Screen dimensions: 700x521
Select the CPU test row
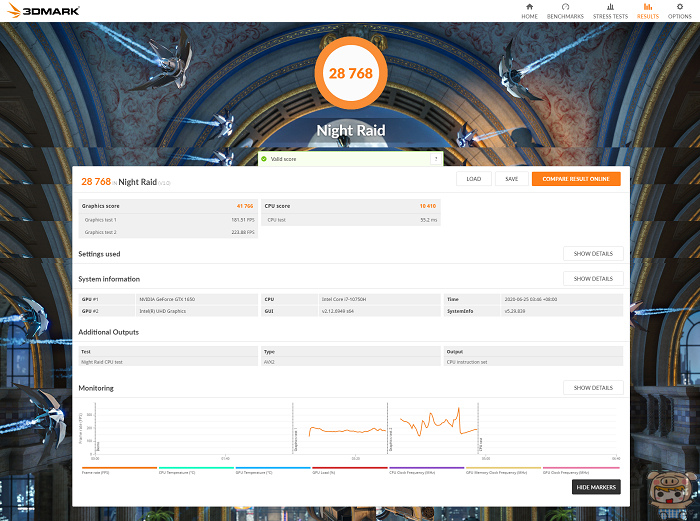(x=351, y=220)
